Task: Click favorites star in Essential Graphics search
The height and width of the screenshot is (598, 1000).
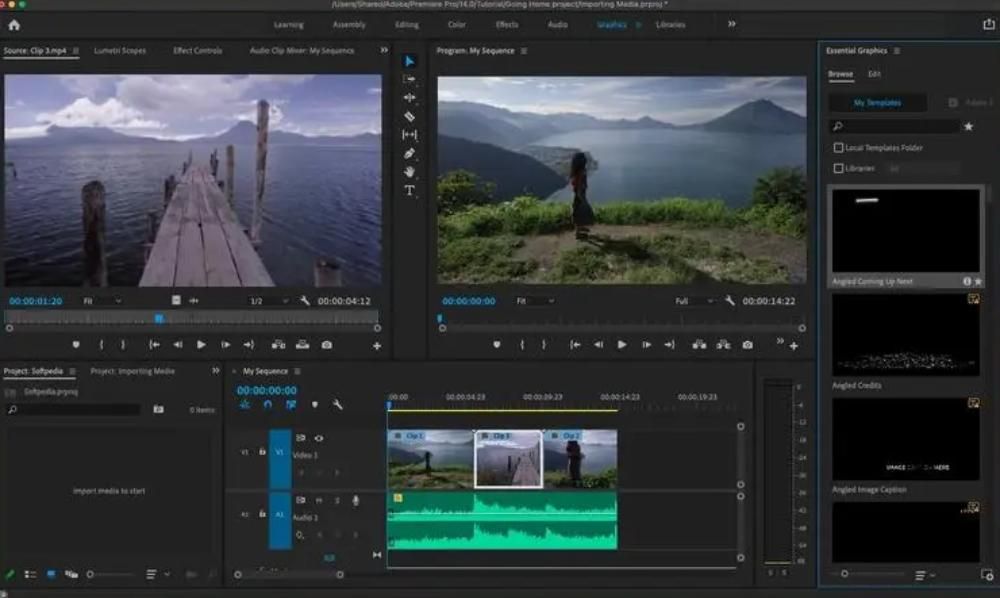Action: pyautogui.click(x=968, y=126)
